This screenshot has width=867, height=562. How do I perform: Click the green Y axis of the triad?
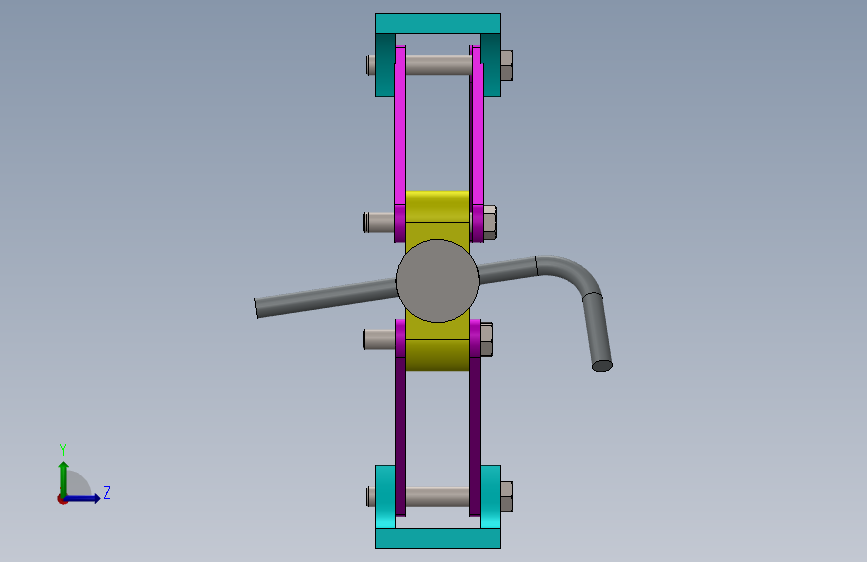pos(64,478)
